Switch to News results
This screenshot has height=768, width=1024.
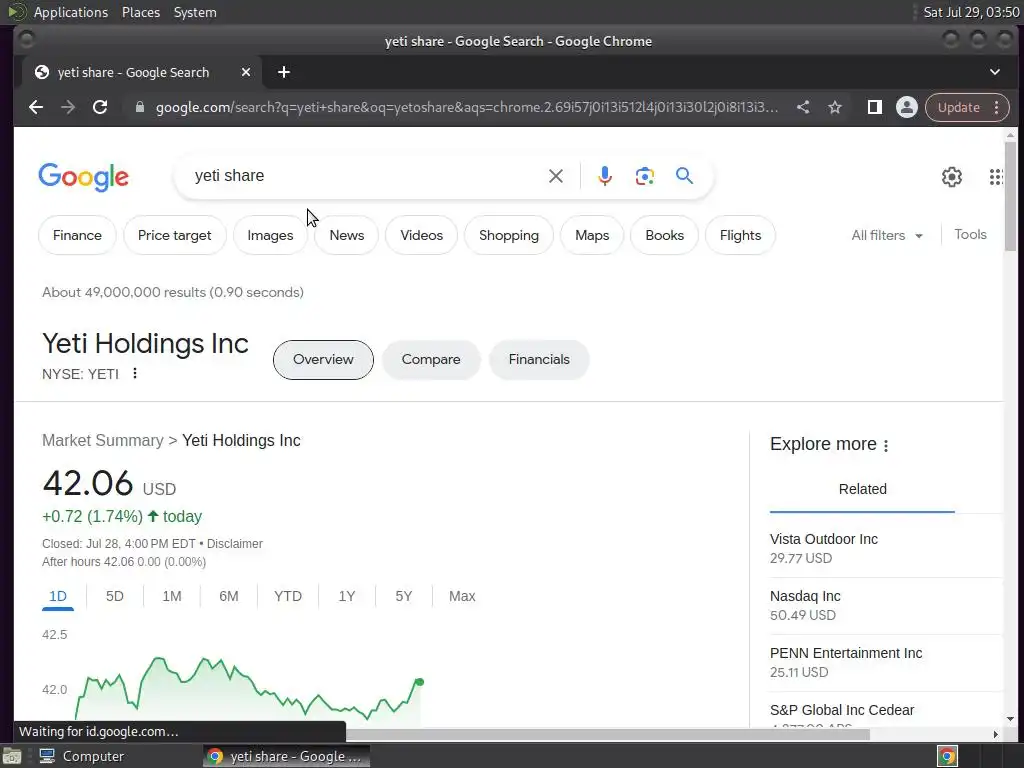pyautogui.click(x=347, y=235)
